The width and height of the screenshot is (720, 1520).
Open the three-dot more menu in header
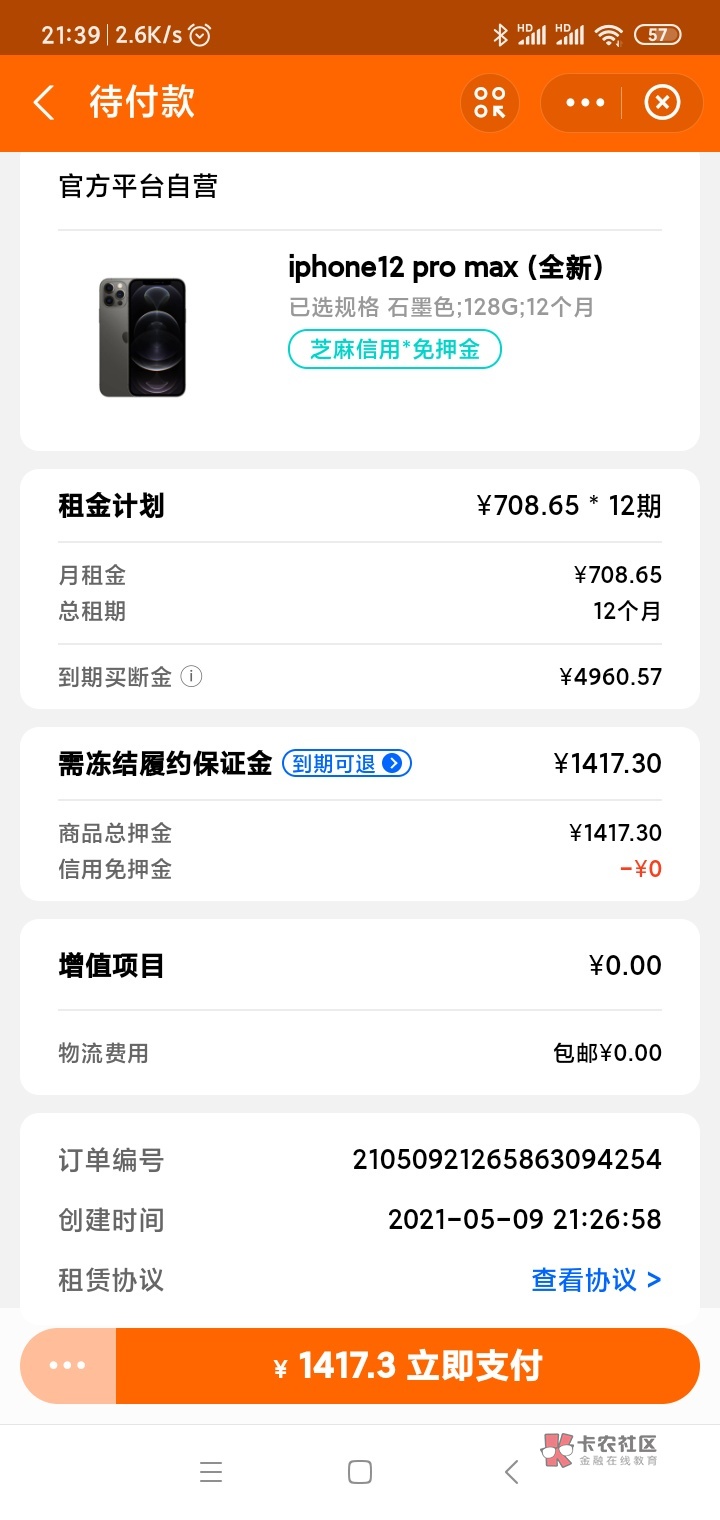tap(585, 103)
